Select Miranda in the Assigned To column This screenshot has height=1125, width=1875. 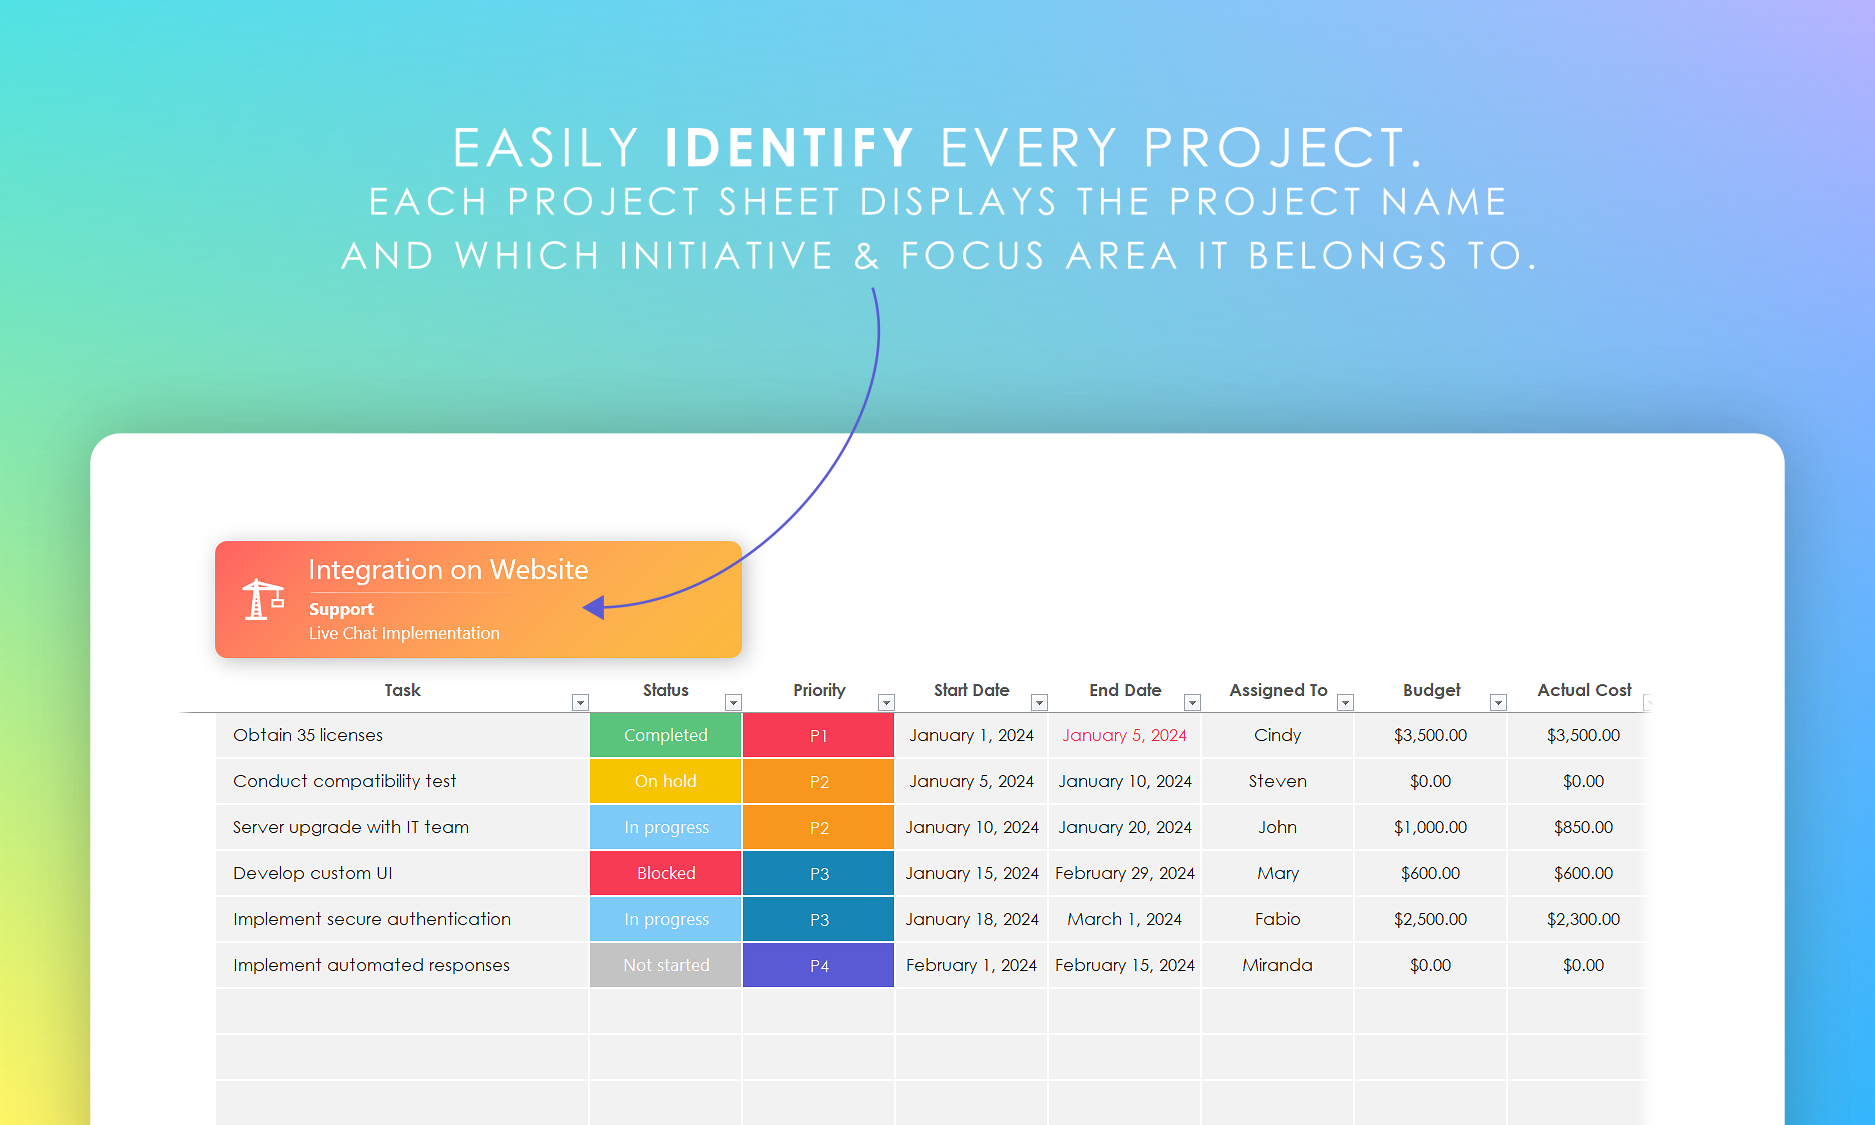[1277, 966]
